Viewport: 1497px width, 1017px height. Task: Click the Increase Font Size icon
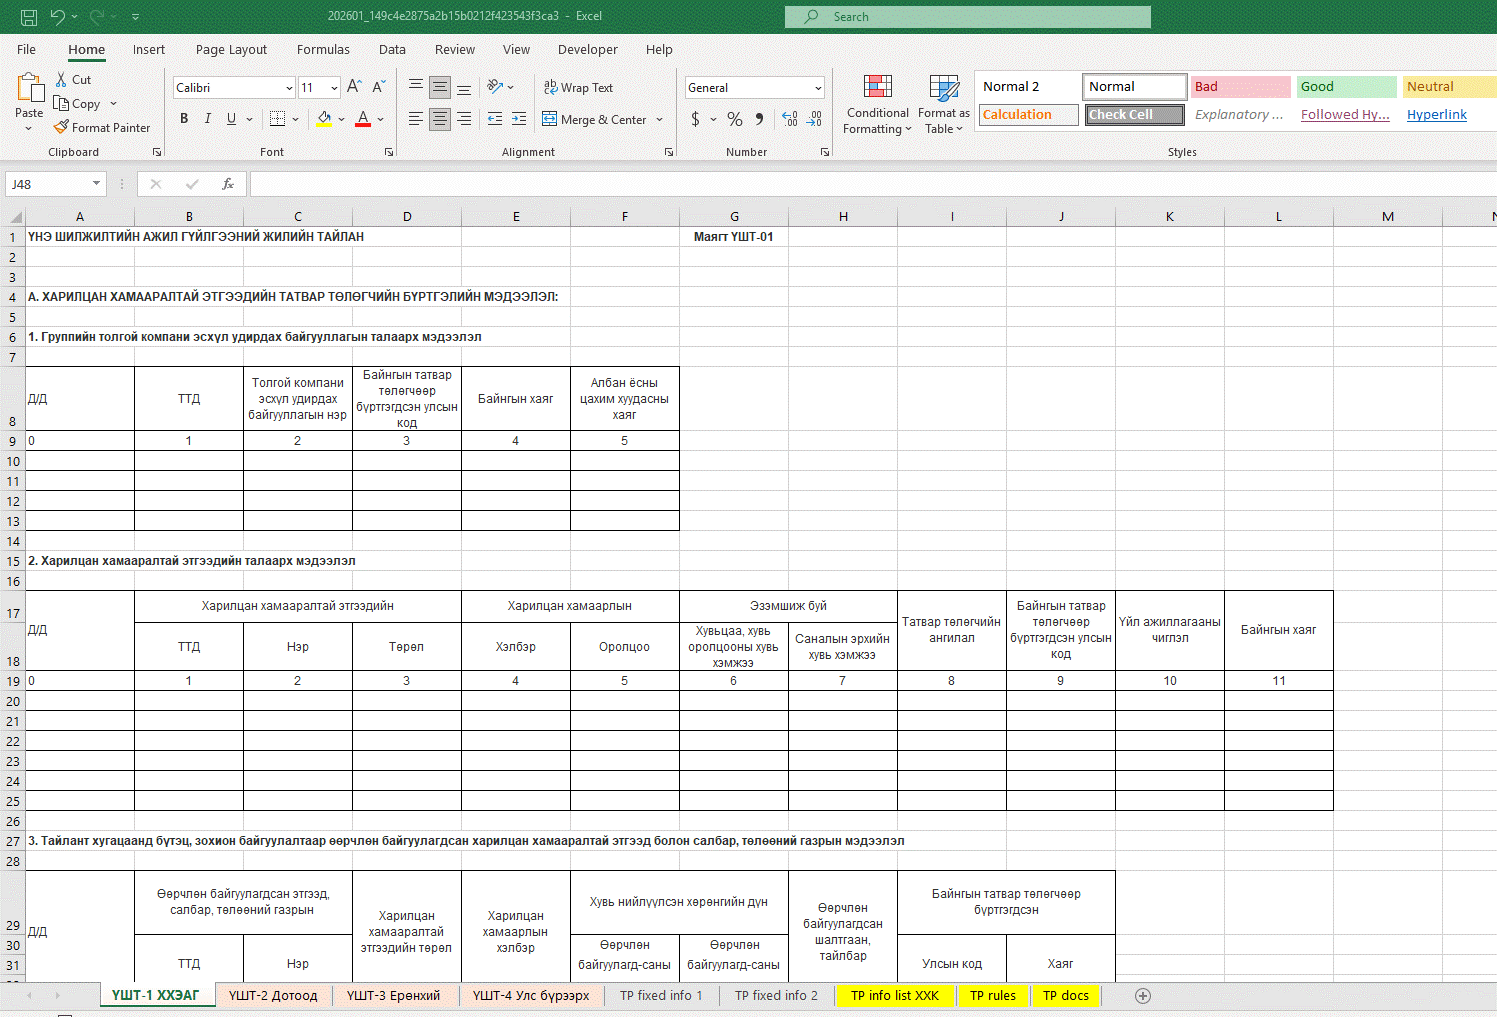[354, 88]
